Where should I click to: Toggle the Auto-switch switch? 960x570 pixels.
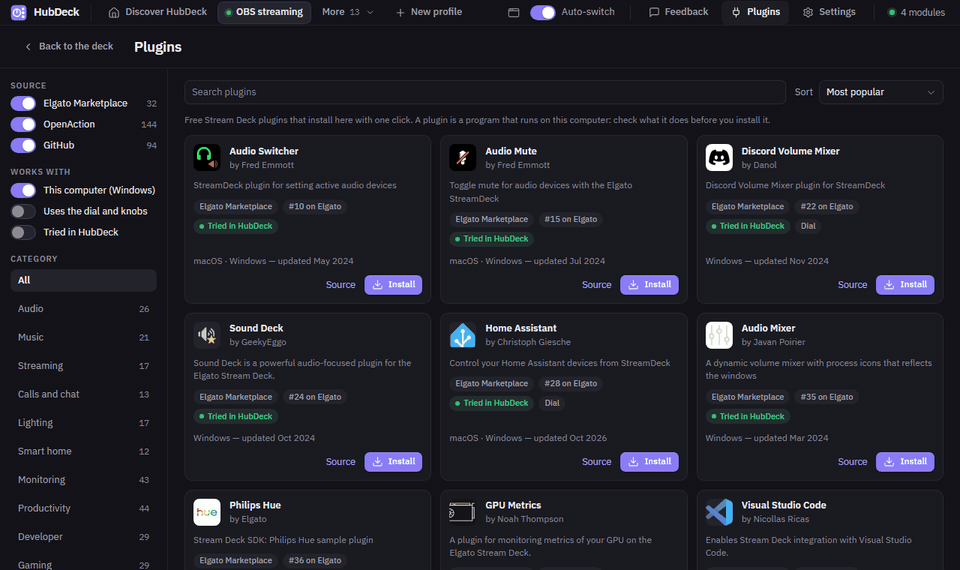point(542,12)
